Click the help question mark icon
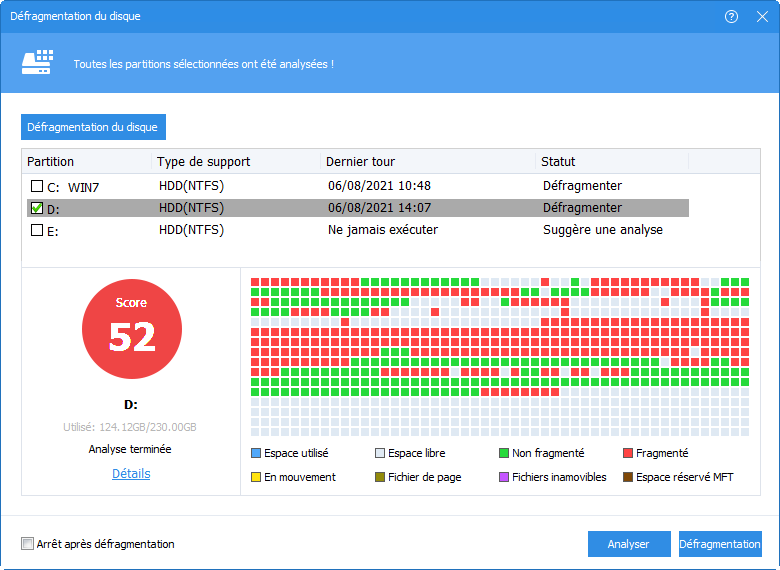 pos(733,17)
